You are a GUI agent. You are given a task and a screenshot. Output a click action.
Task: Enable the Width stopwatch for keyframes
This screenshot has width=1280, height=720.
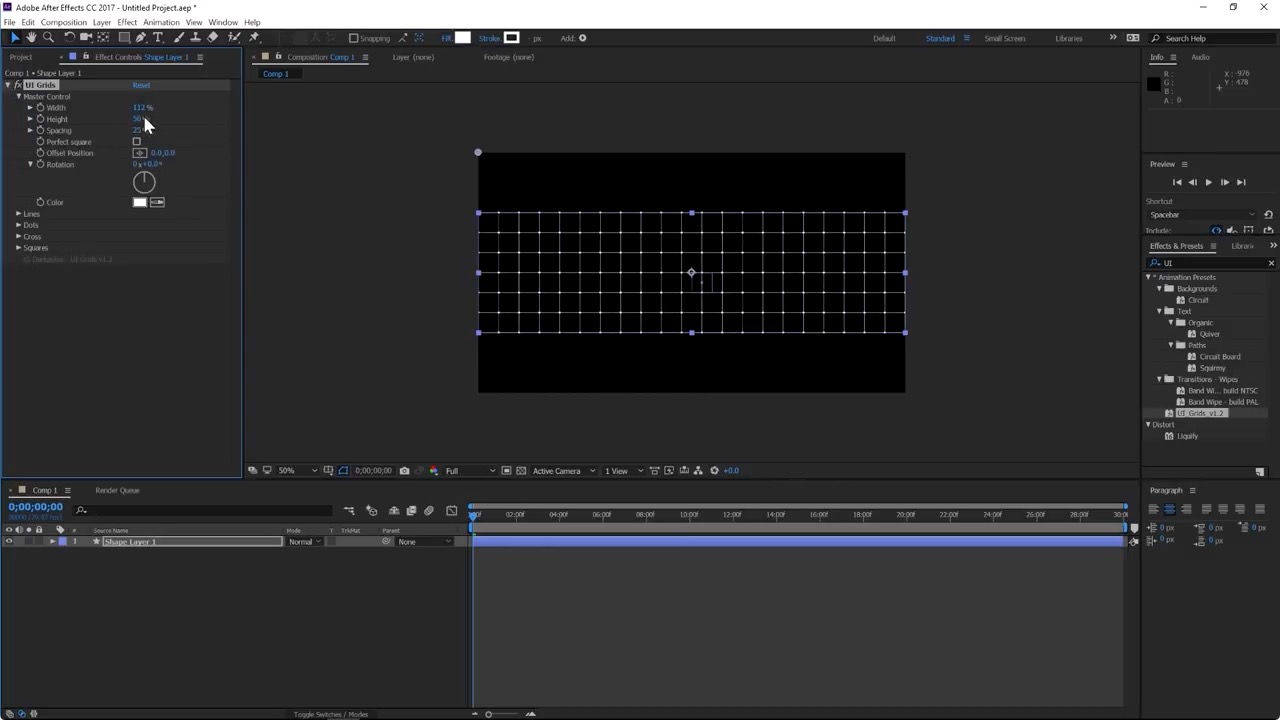[40, 107]
